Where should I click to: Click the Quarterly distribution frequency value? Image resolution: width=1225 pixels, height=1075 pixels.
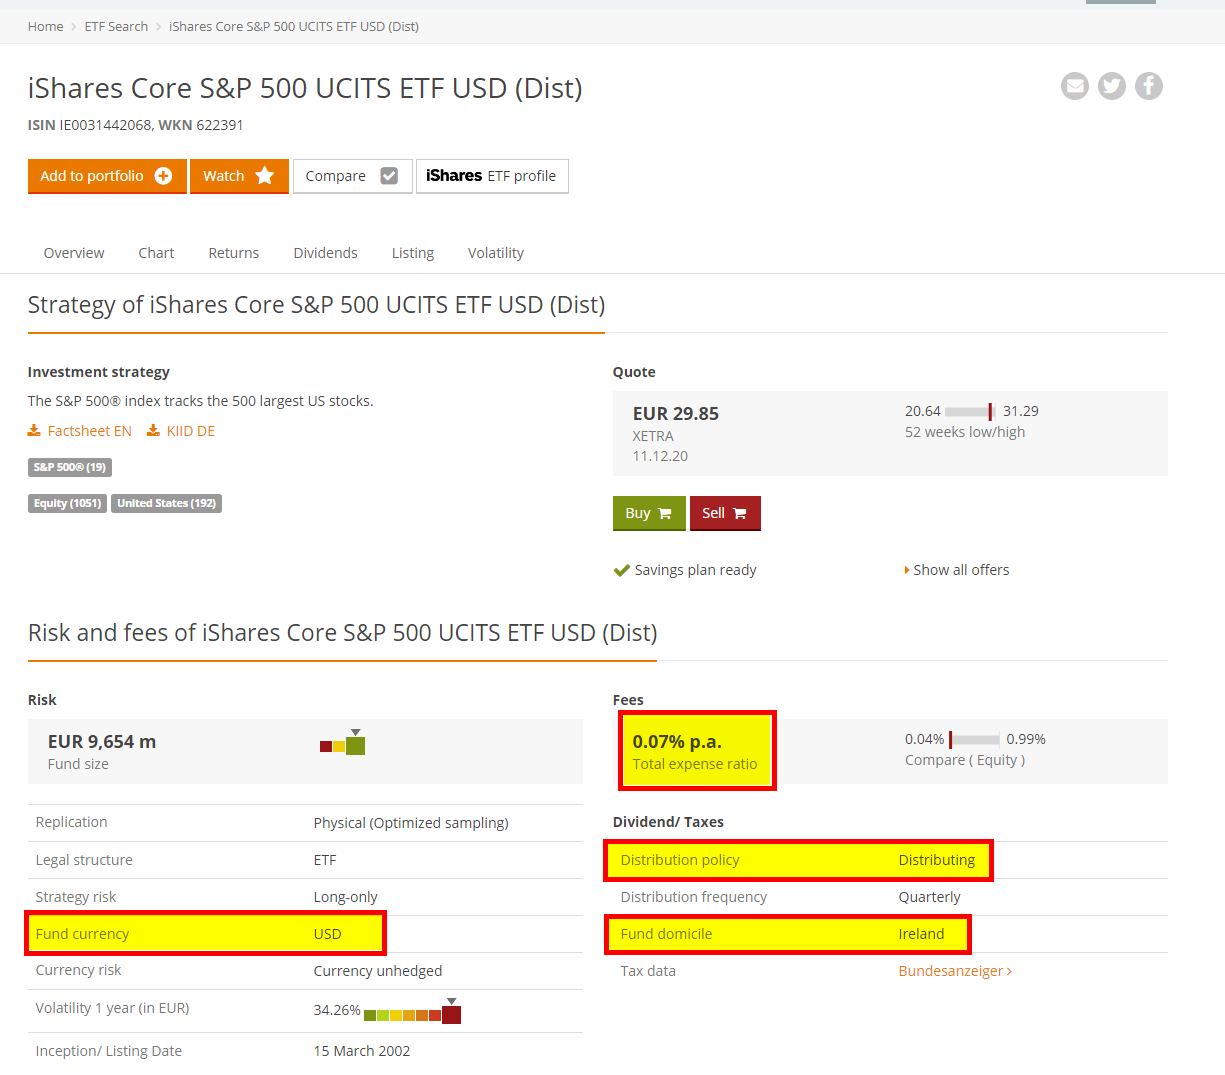pyautogui.click(x=929, y=897)
